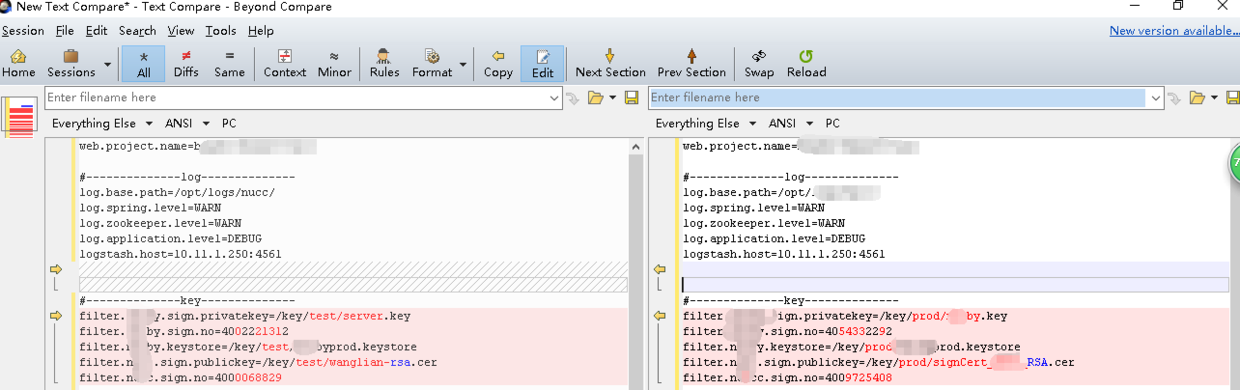Open right pane Everything Else dropdown
The width and height of the screenshot is (1240, 390).
click(706, 123)
